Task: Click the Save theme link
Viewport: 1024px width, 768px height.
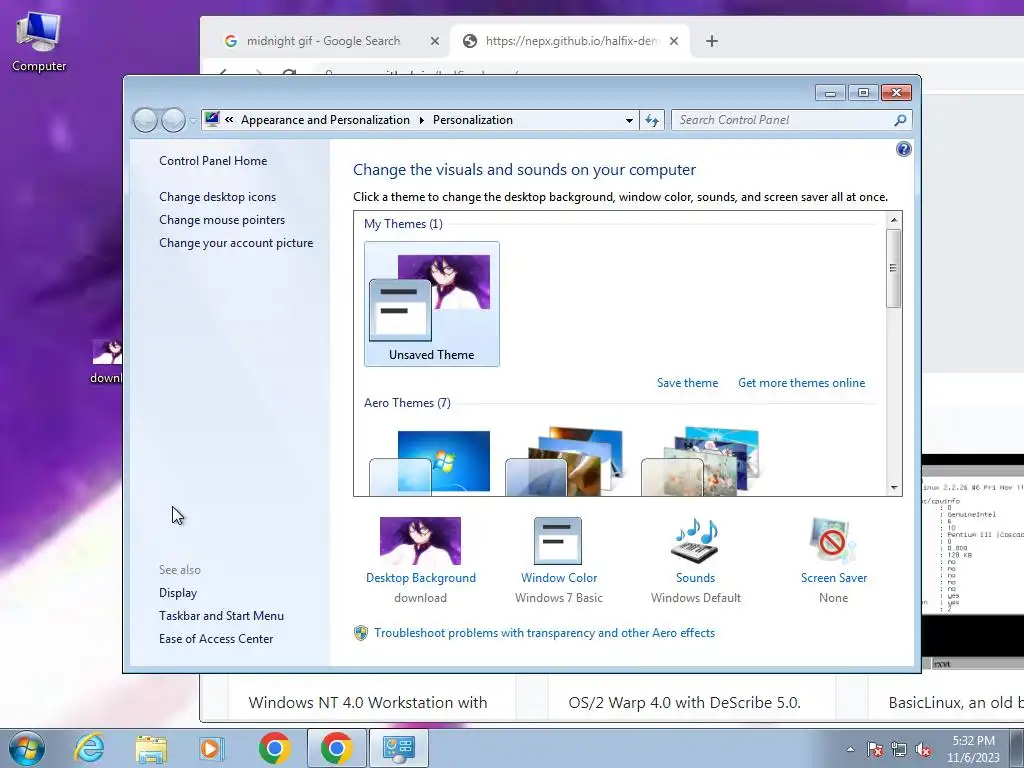Action: (687, 383)
